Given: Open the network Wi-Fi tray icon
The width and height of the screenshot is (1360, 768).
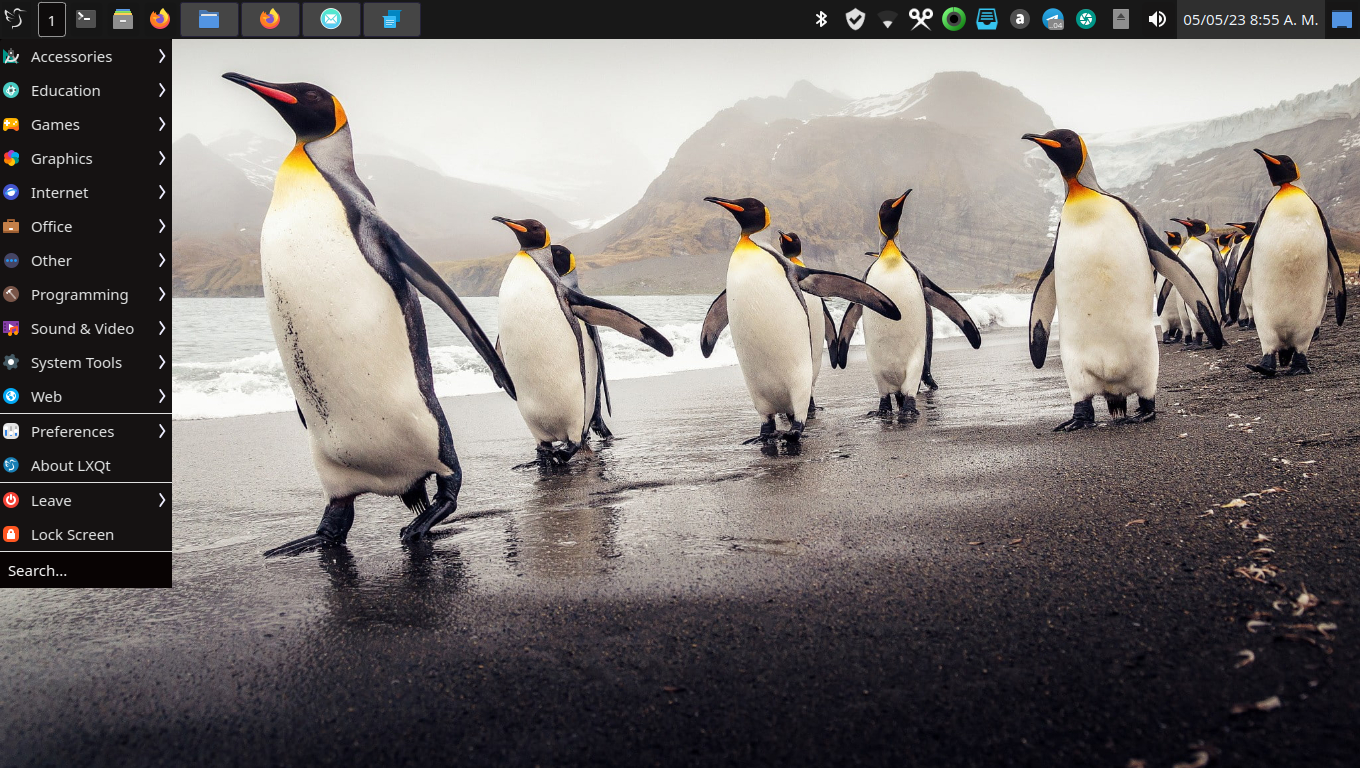Looking at the screenshot, I should (887, 20).
